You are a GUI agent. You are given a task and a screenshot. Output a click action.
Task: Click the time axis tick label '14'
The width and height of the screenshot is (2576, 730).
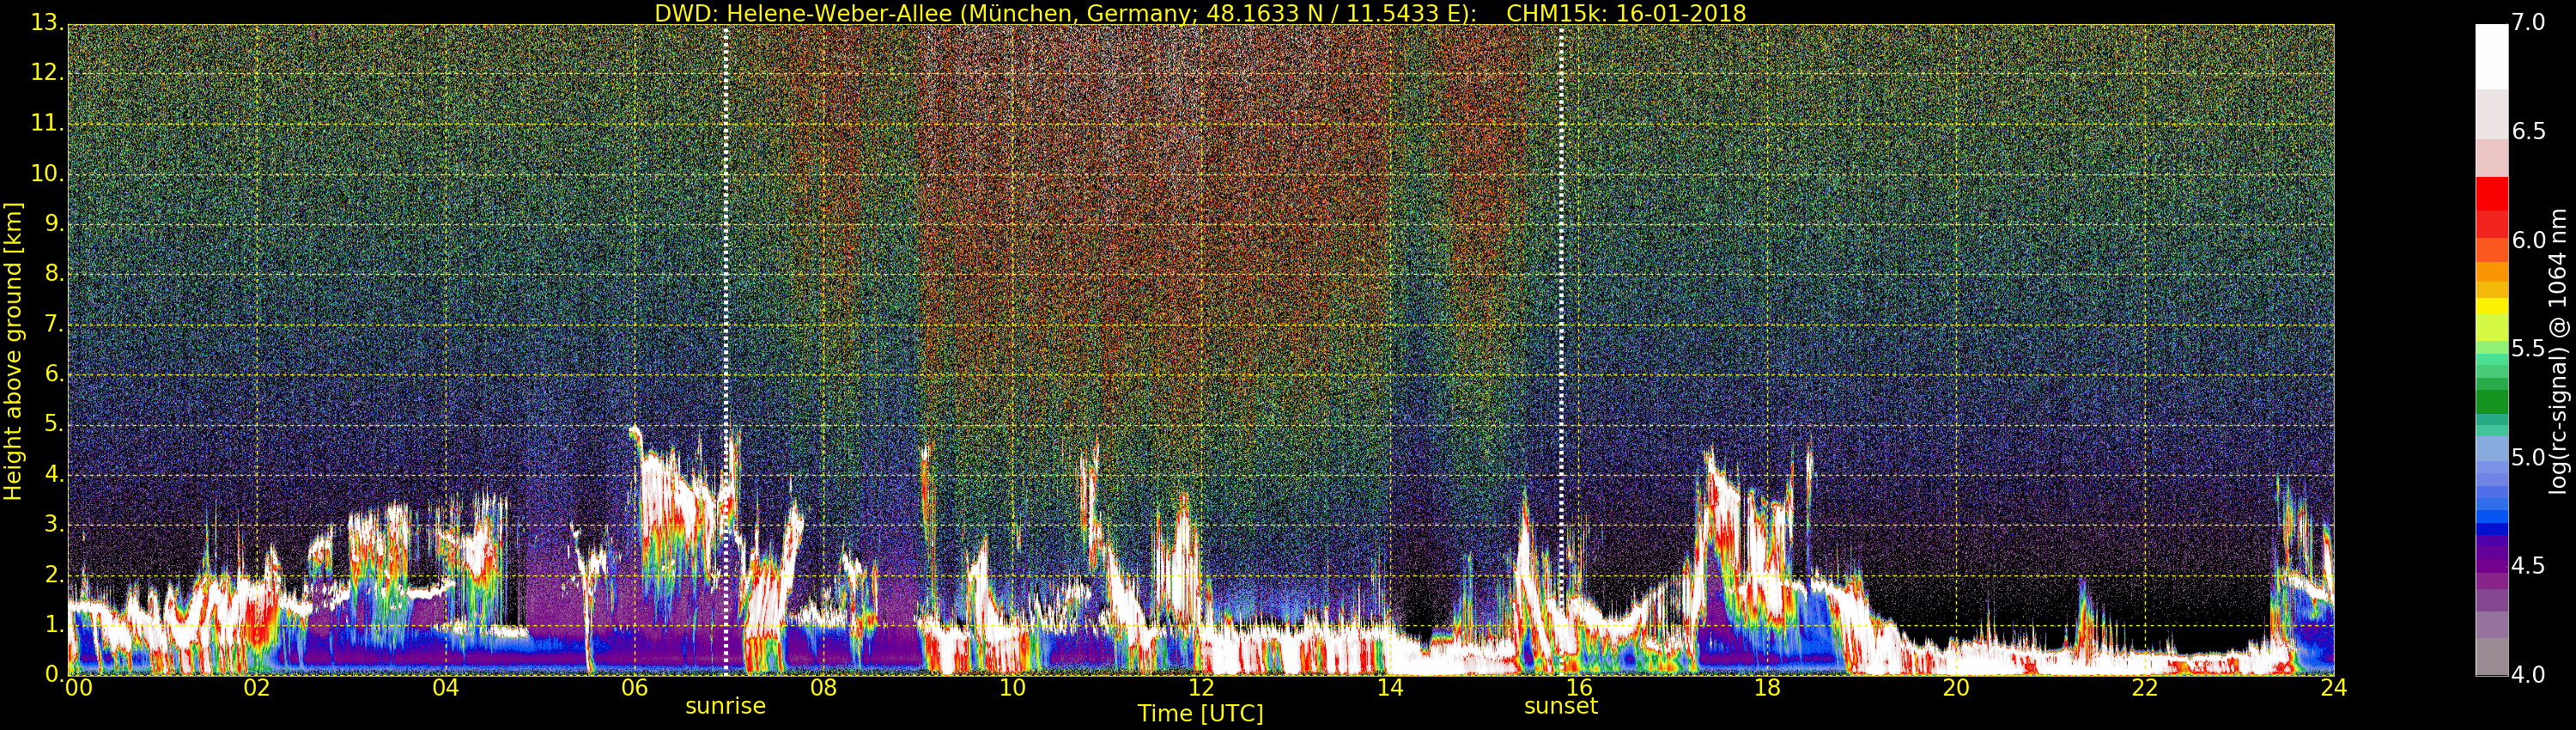pyautogui.click(x=1390, y=688)
